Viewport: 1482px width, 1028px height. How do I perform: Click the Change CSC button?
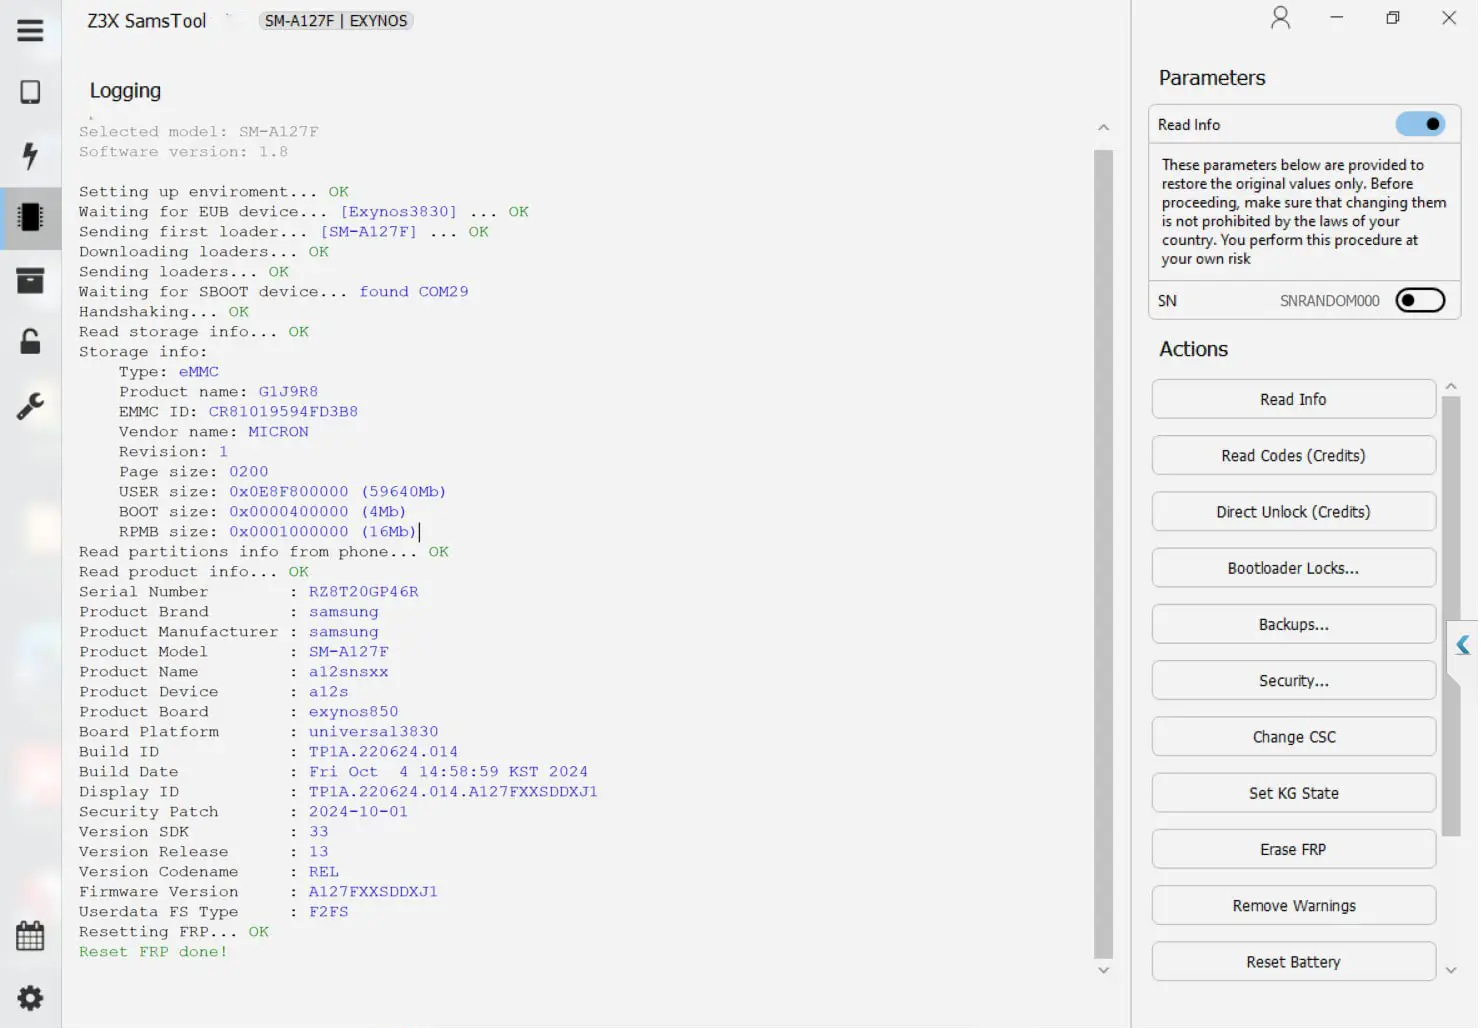click(x=1293, y=736)
